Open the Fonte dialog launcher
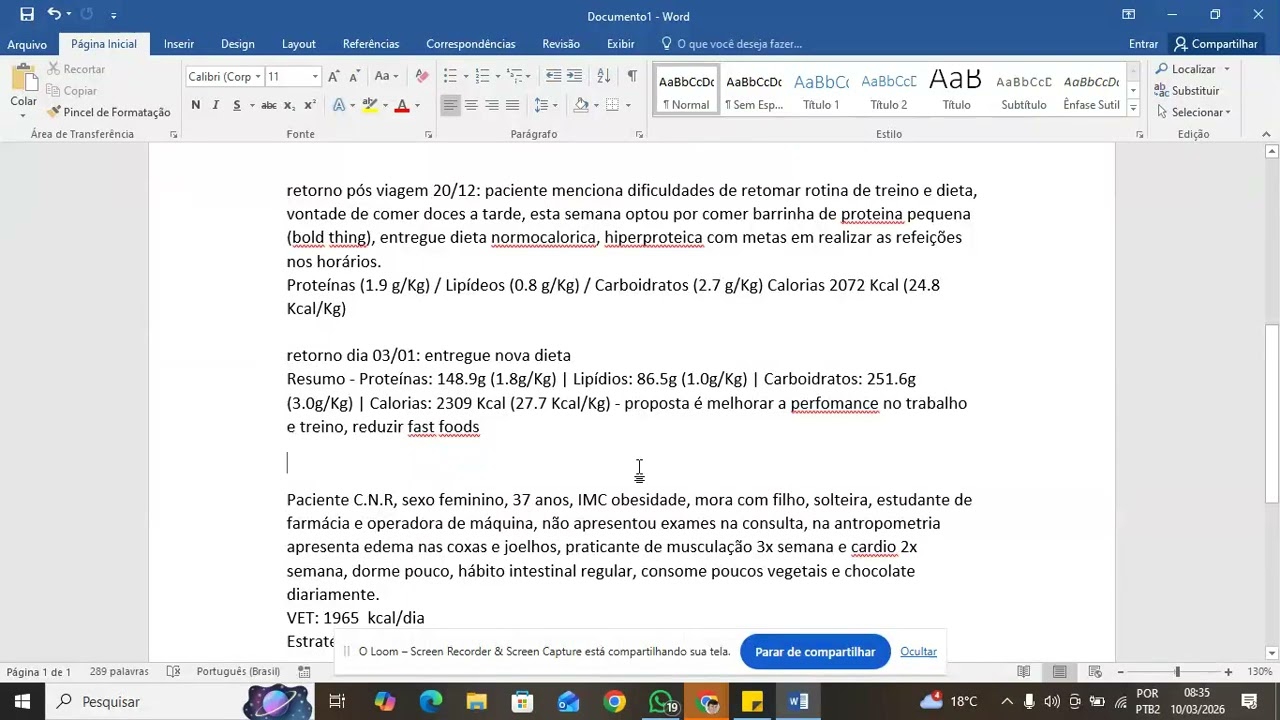Image resolution: width=1280 pixels, height=720 pixels. tap(428, 134)
